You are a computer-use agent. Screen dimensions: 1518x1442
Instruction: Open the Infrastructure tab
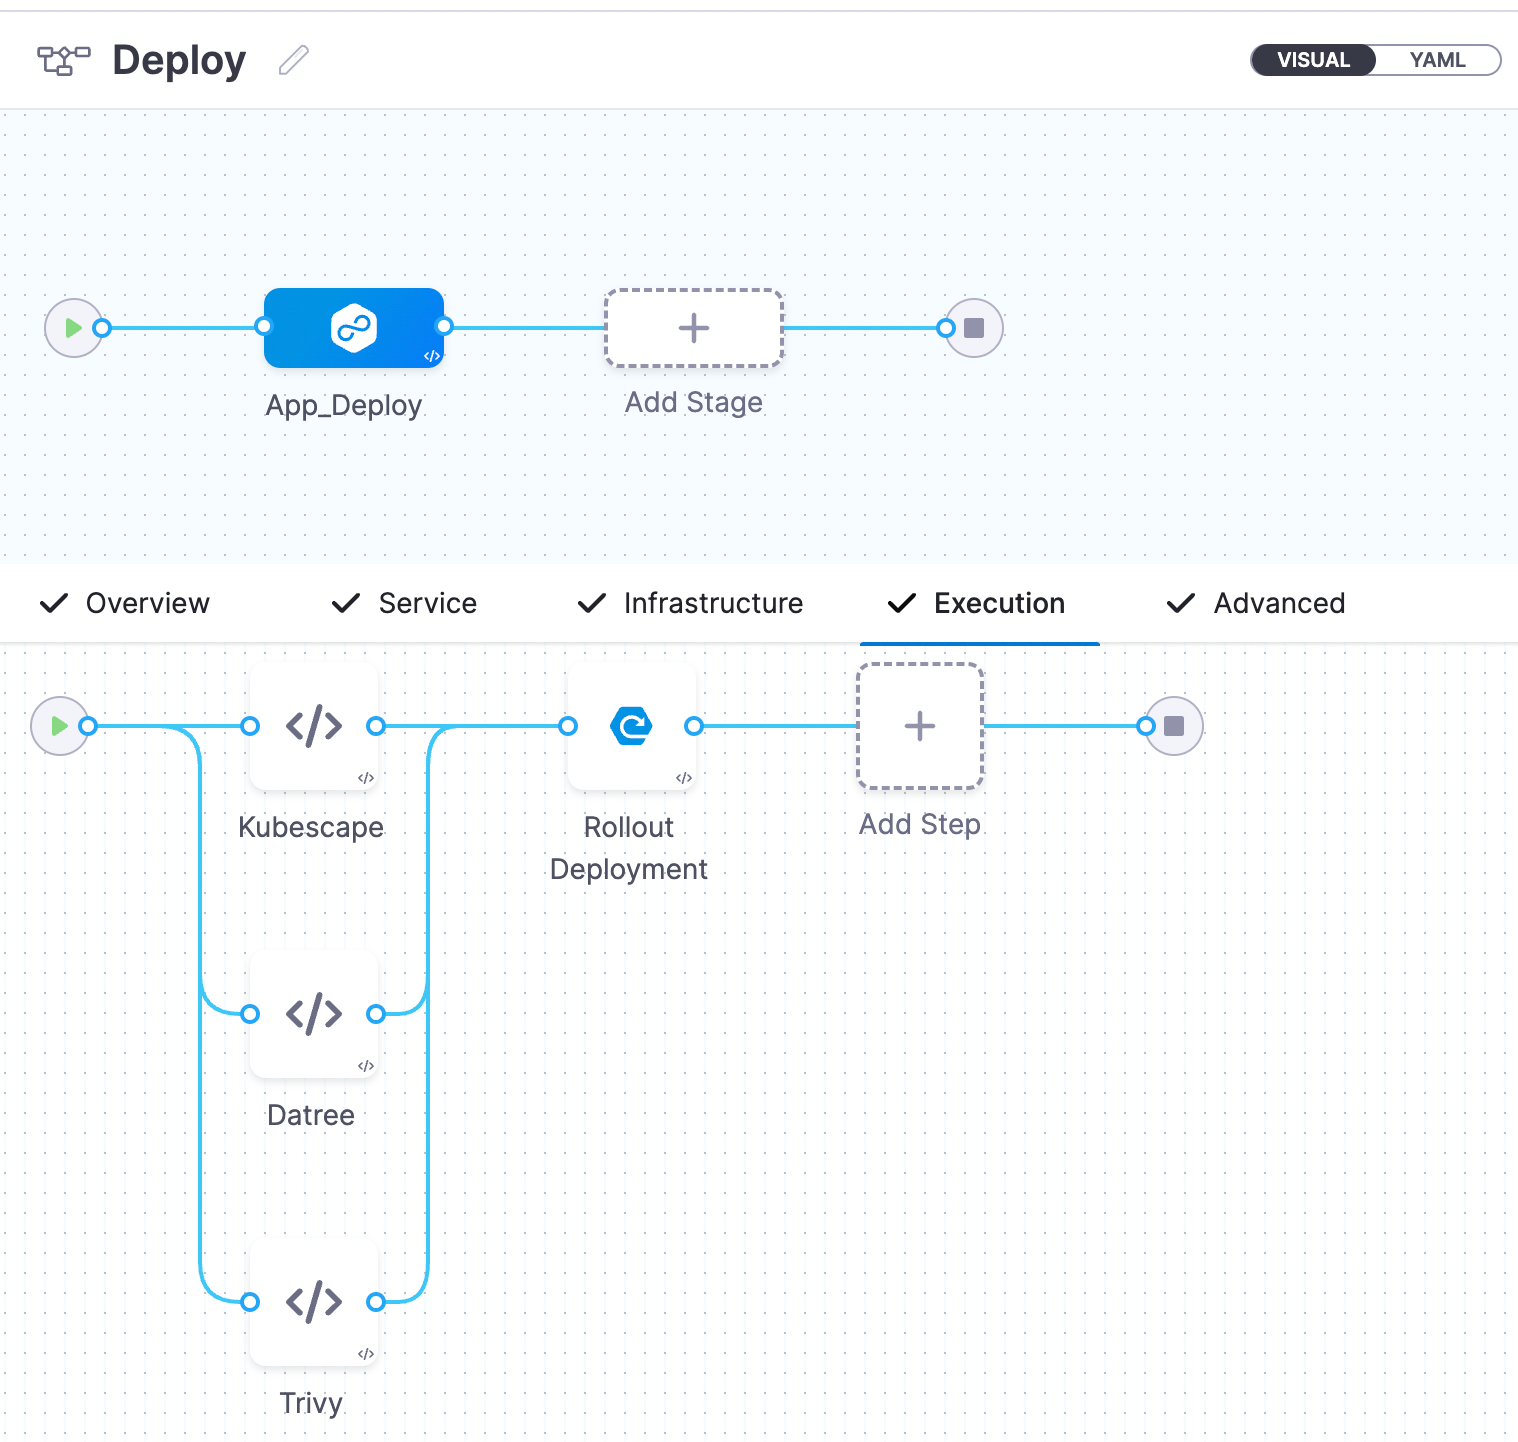click(x=691, y=603)
